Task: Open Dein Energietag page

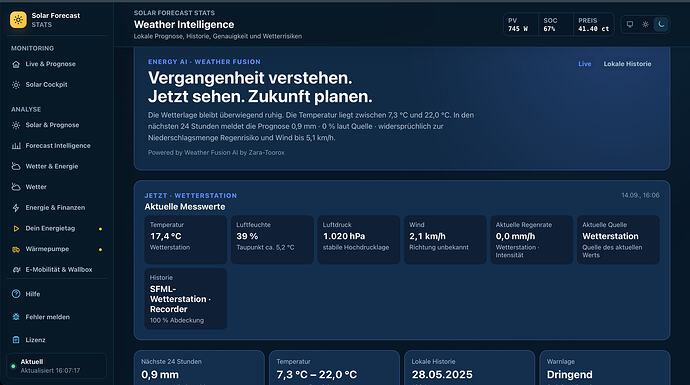Action: [57, 228]
